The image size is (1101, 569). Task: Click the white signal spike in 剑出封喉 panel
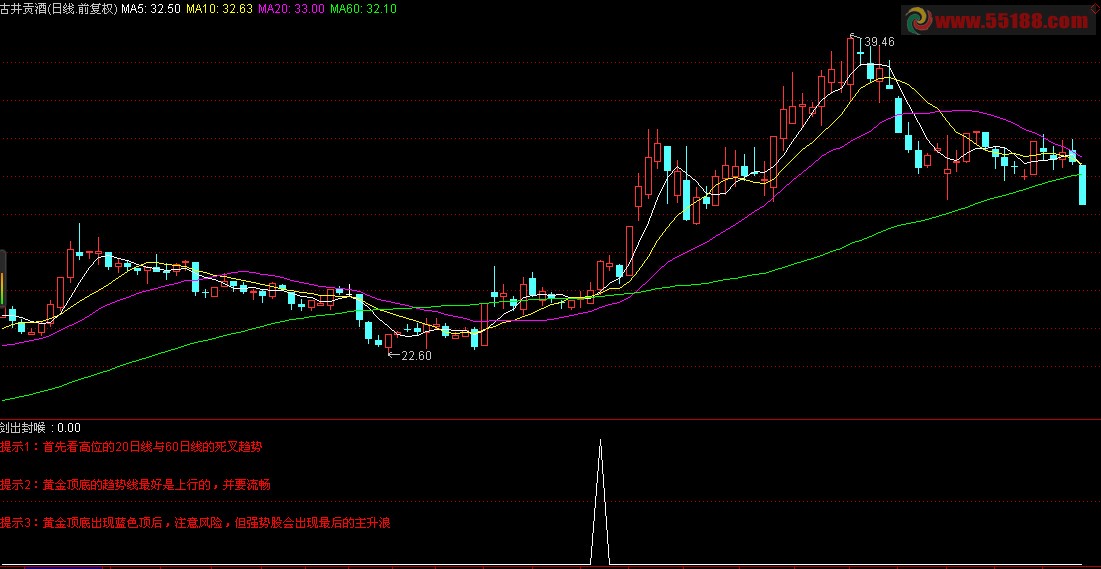pos(600,501)
